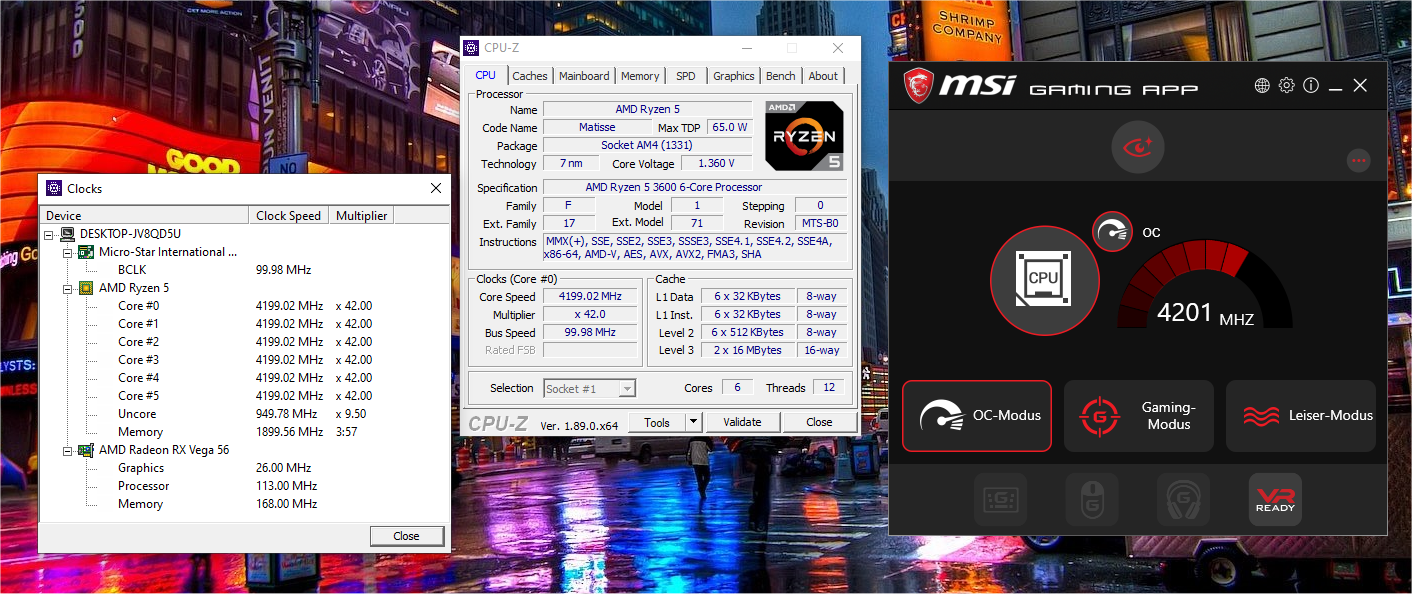The height and width of the screenshot is (594, 1412).
Task: Click the Micro-Star motherboard icon in tree
Action: point(86,252)
